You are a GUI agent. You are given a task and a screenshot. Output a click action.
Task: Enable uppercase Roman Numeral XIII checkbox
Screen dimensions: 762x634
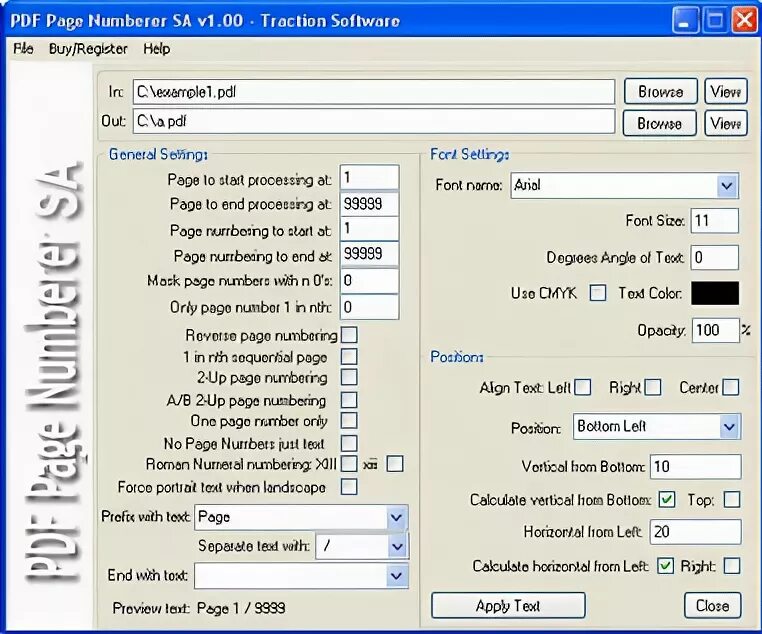pyautogui.click(x=349, y=463)
